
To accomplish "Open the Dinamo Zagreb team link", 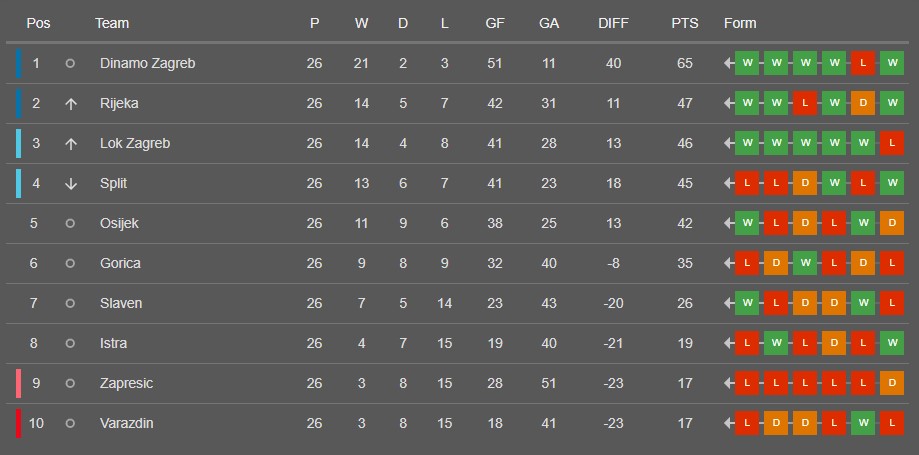I will [147, 64].
